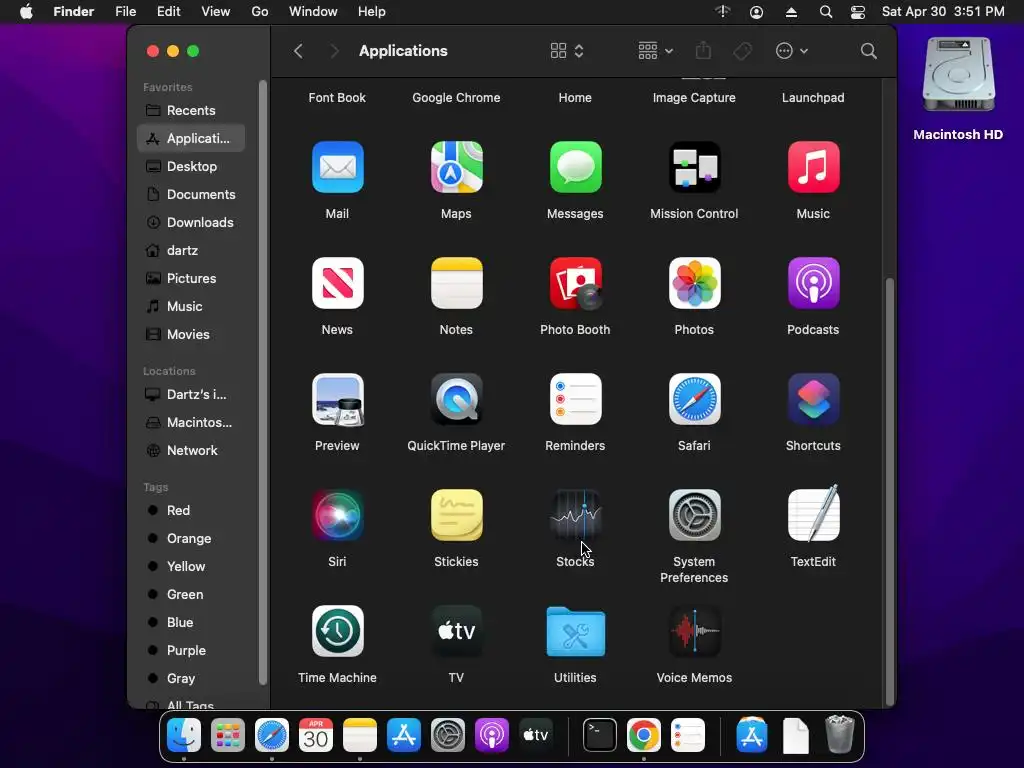Select Downloads in the sidebar

tap(191, 223)
